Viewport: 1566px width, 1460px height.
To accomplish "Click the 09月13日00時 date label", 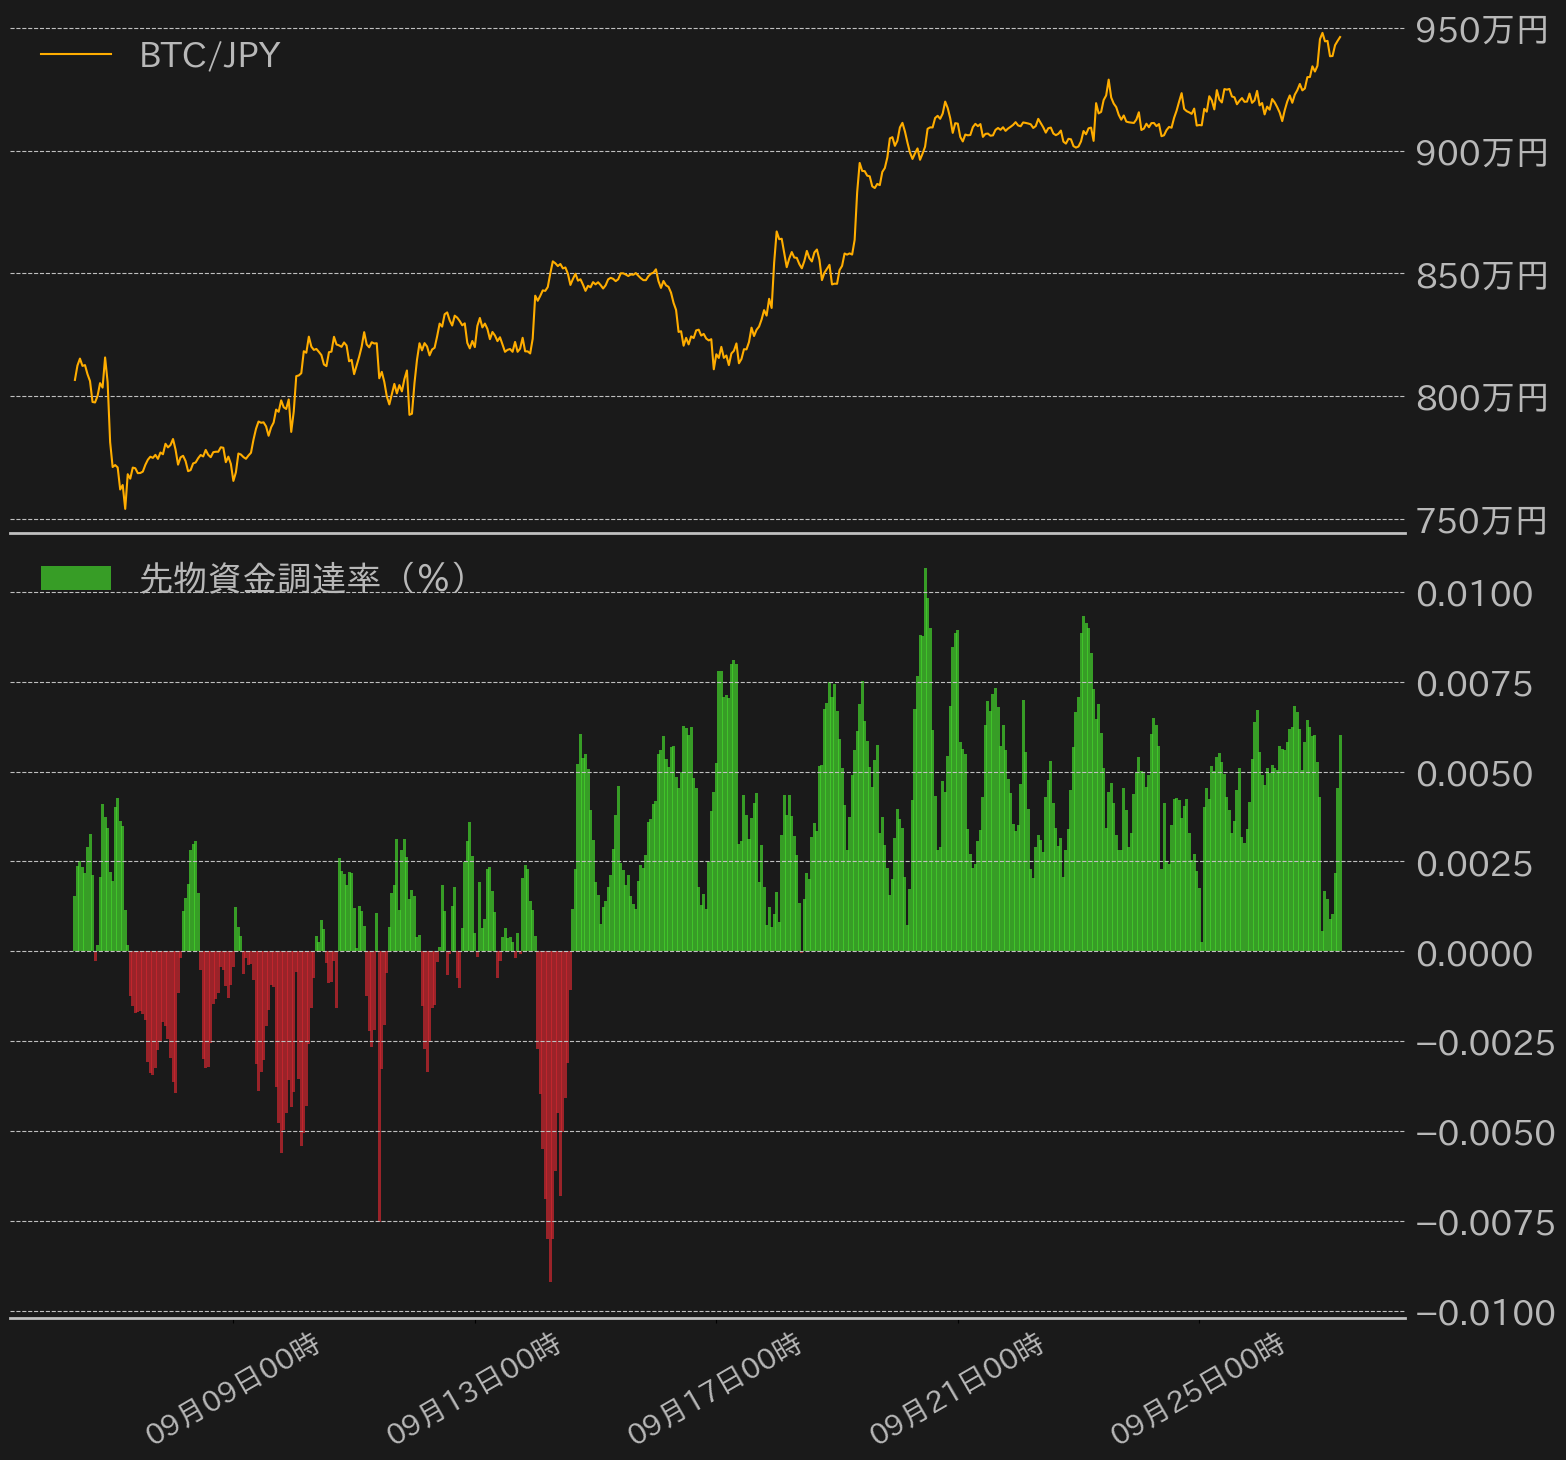I will 474,1389.
